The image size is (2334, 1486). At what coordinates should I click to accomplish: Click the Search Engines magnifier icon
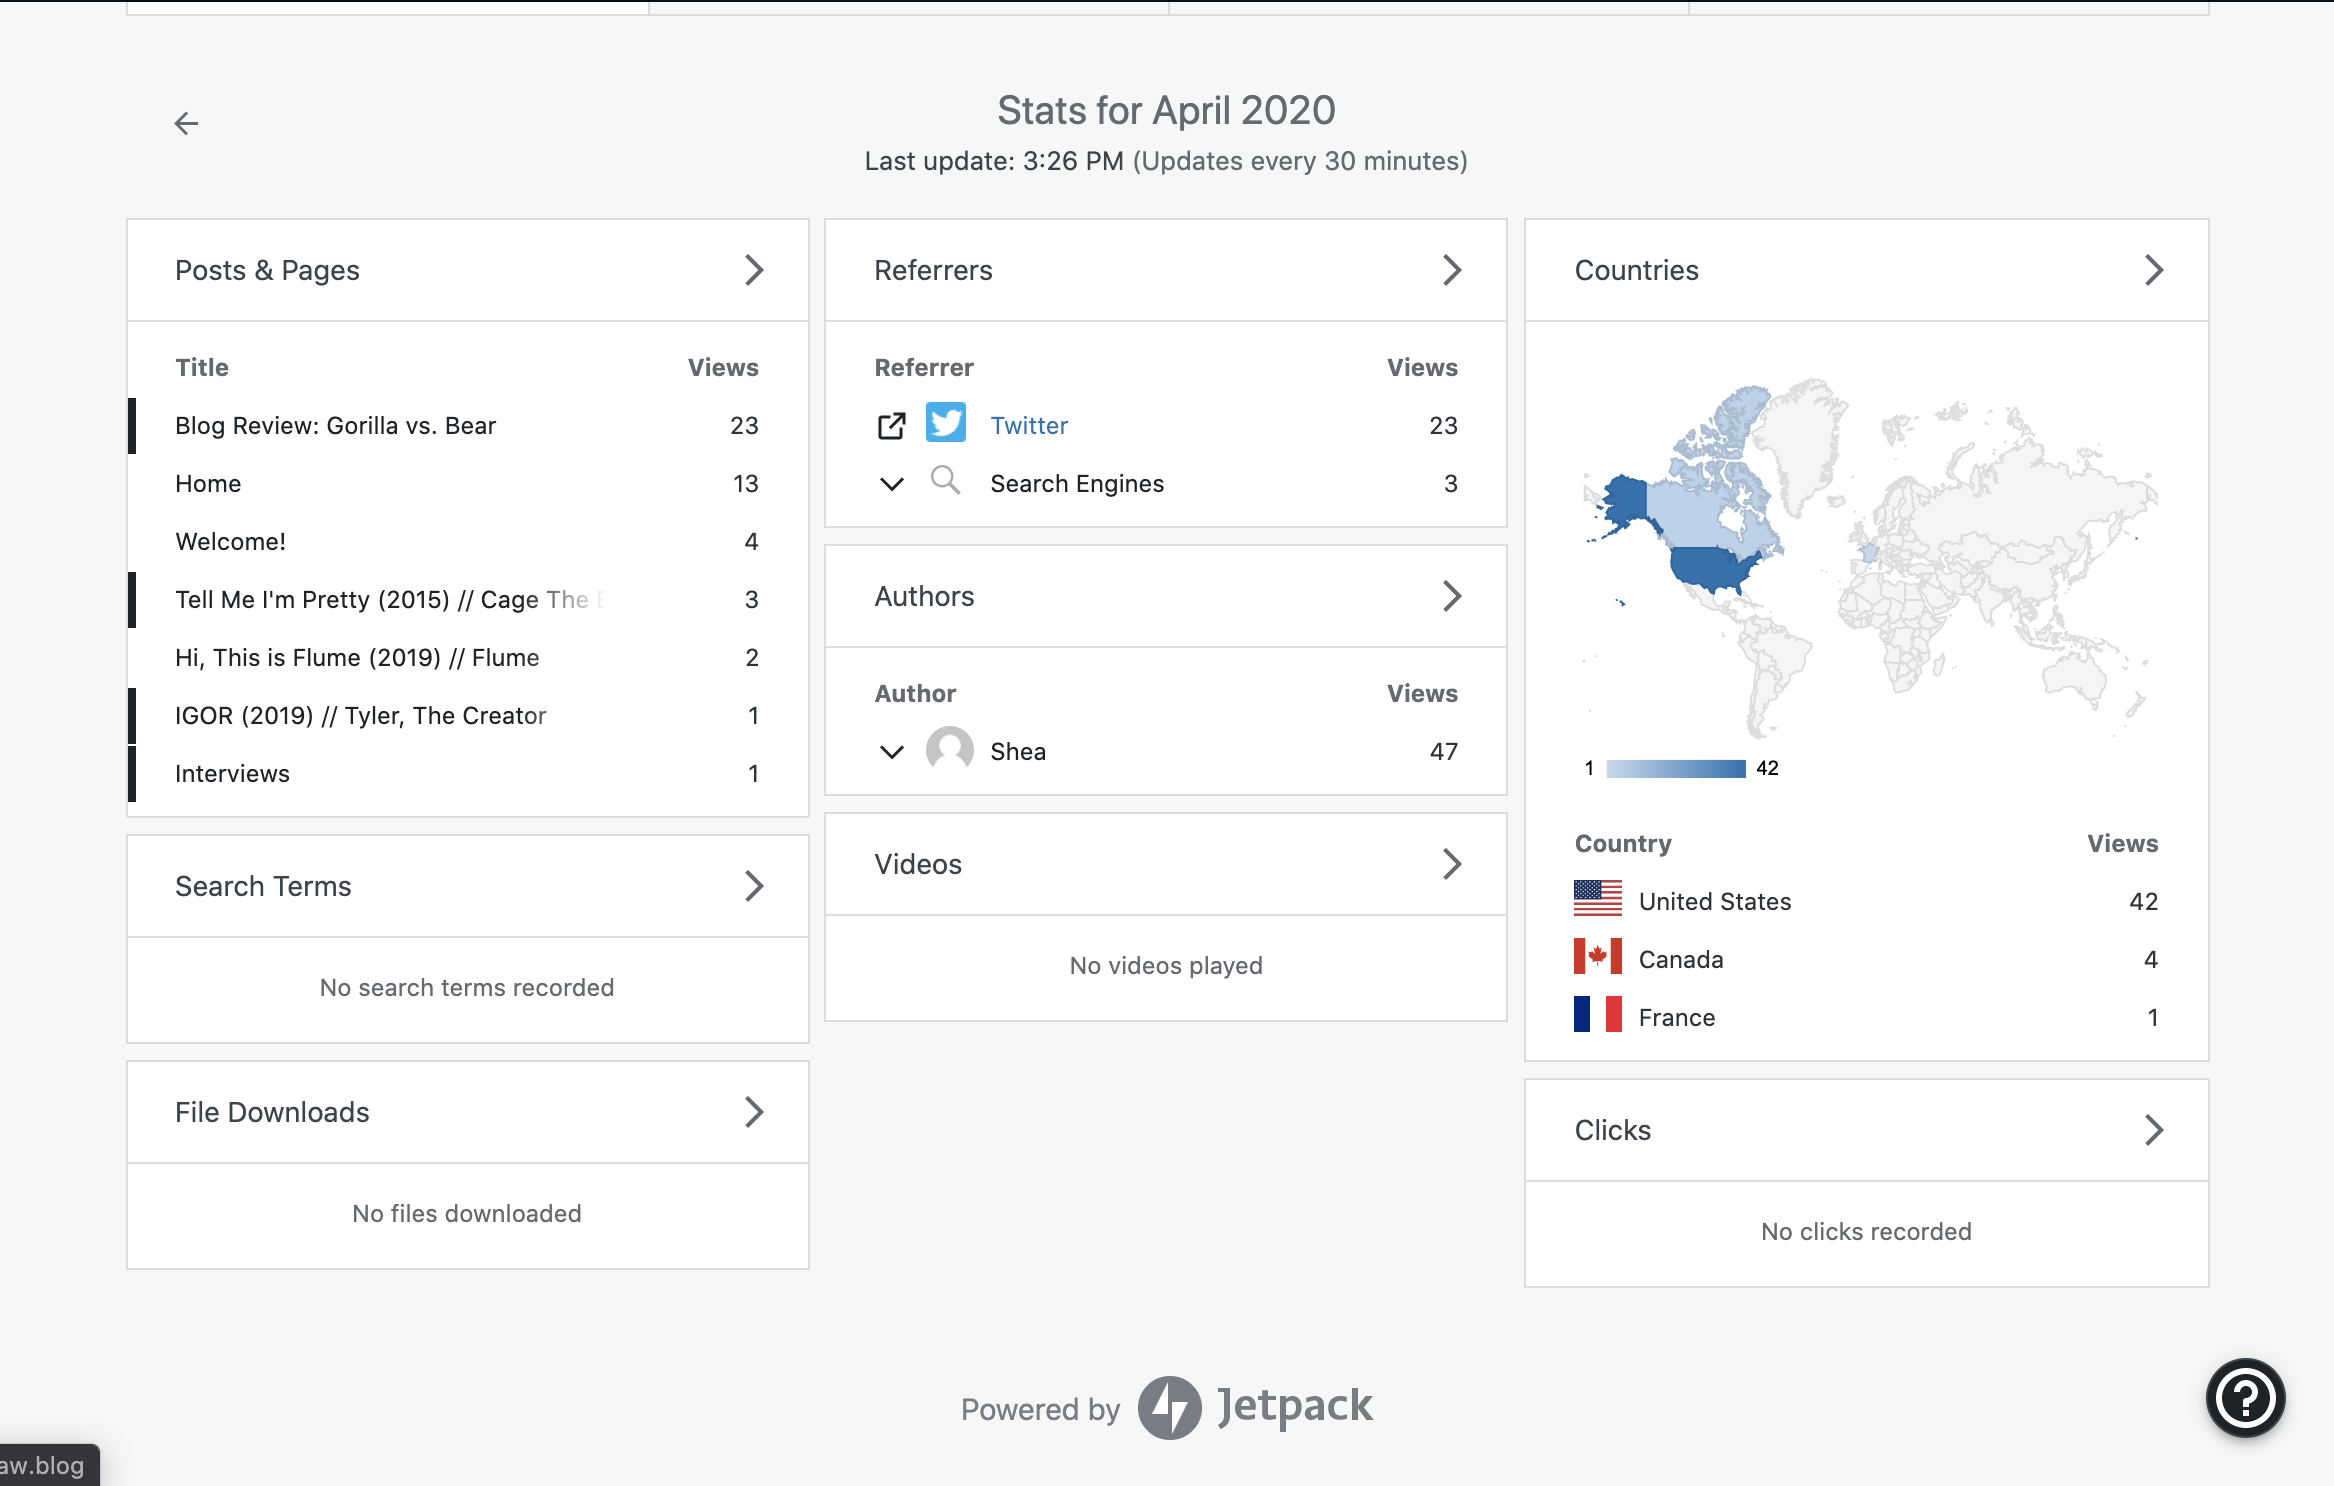[x=945, y=481]
